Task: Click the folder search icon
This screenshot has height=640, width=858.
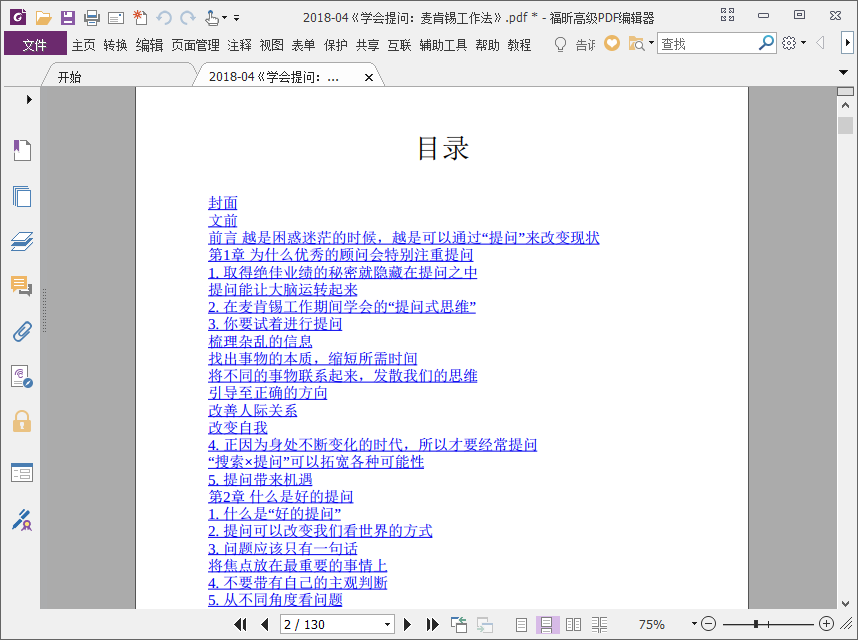Action: point(636,43)
